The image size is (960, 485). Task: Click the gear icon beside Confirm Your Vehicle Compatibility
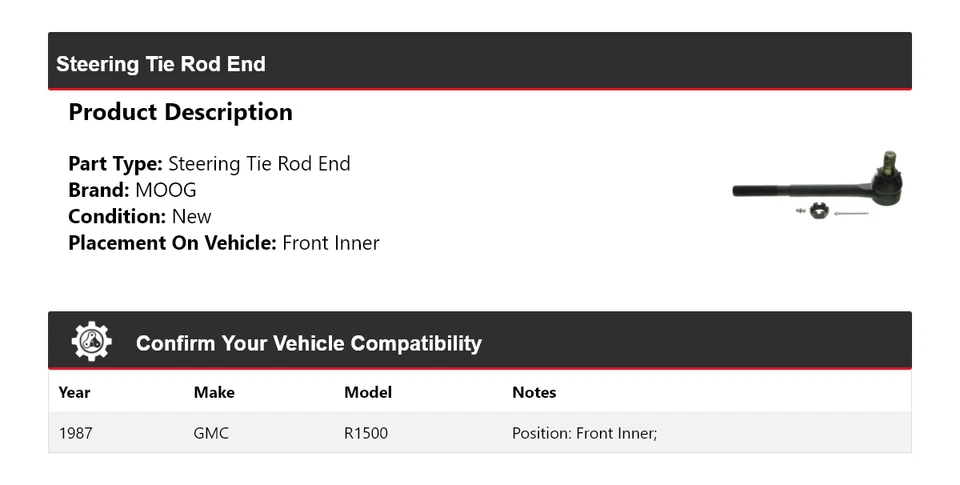(x=91, y=342)
